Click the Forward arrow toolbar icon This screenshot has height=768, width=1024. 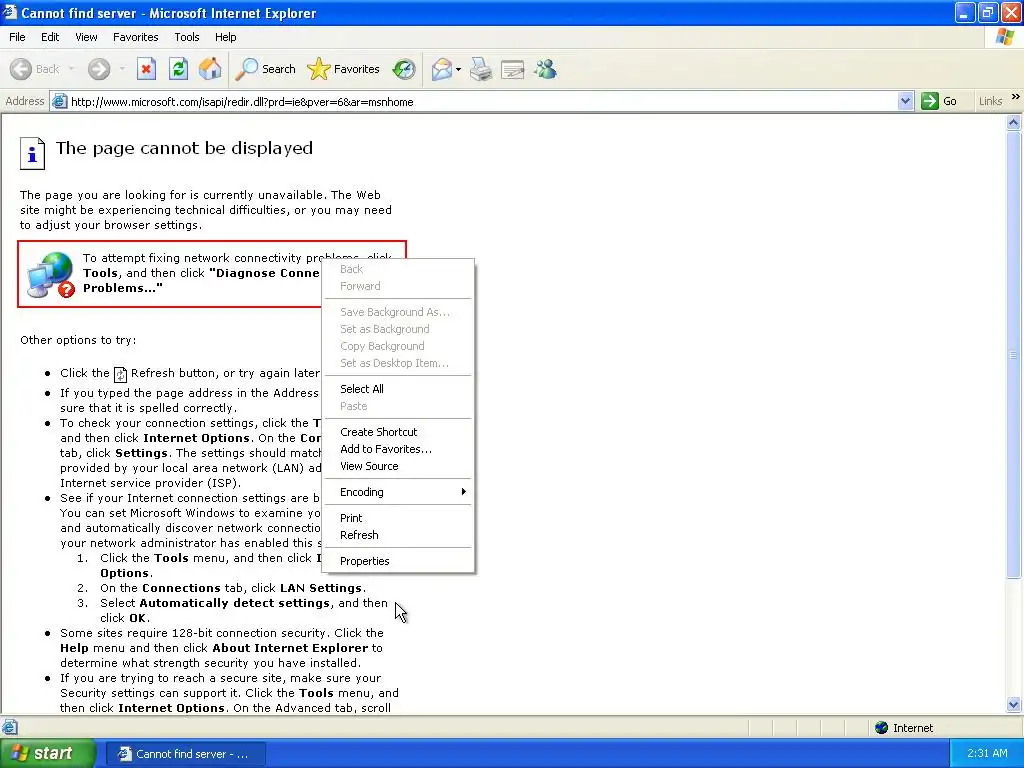coord(99,69)
